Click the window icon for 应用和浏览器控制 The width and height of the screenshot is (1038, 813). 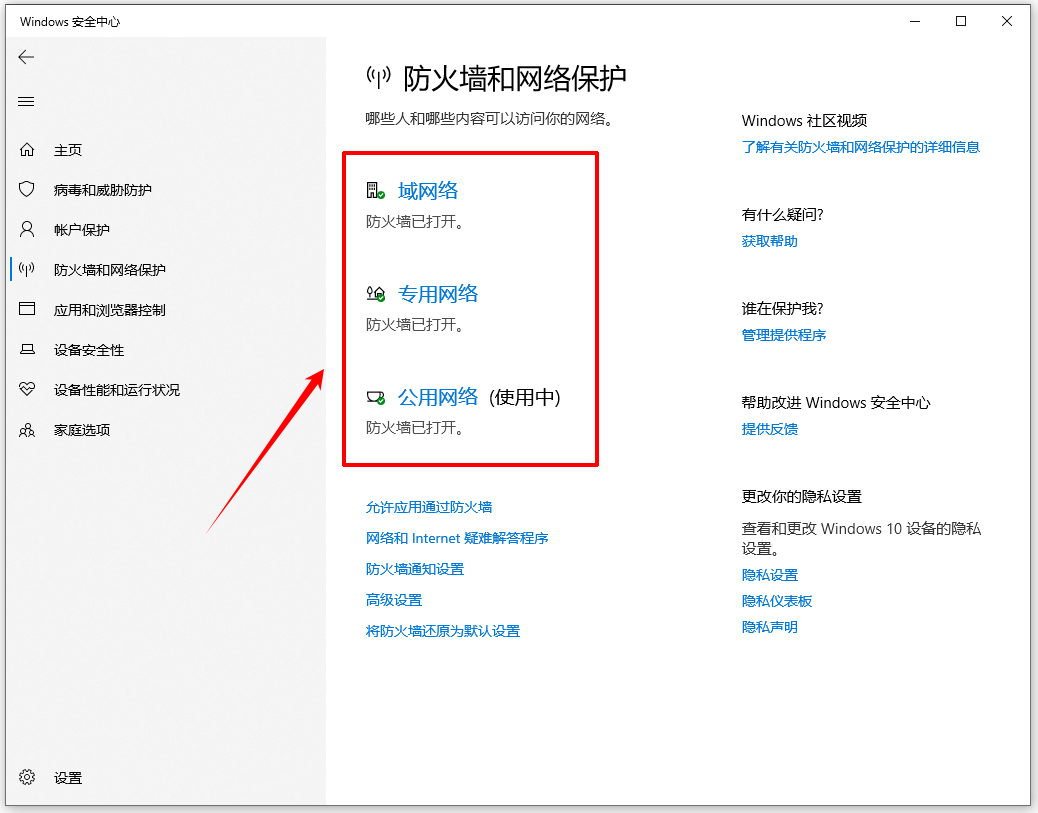pos(26,309)
